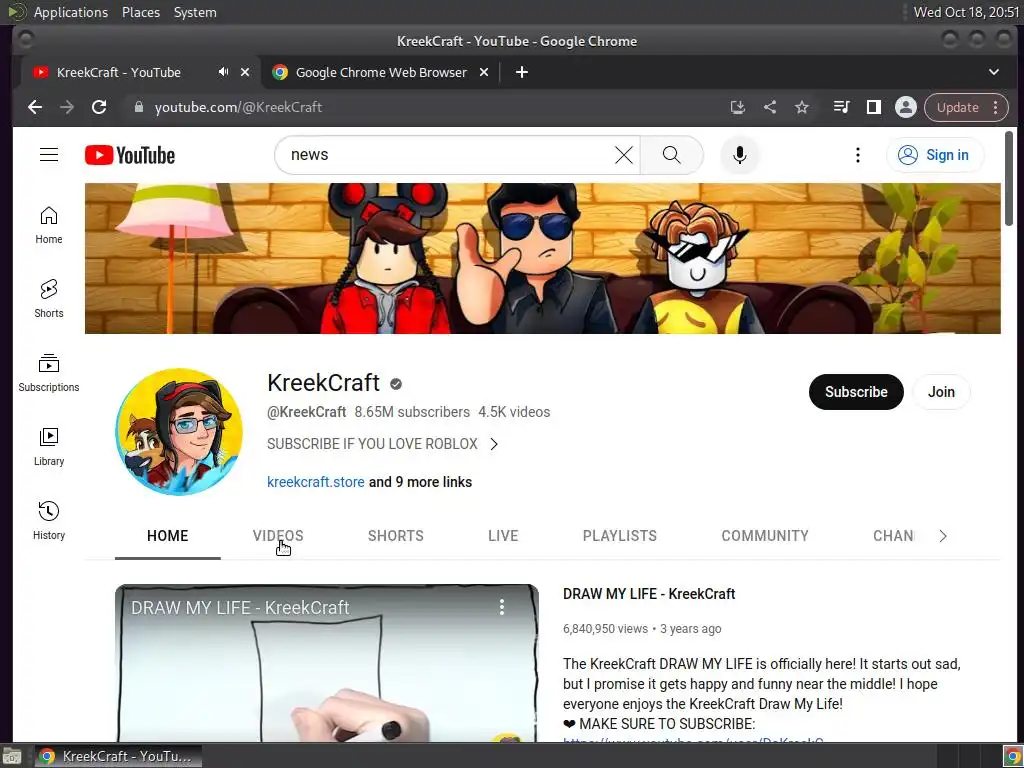Switch to the LIVE channel tab
This screenshot has height=768, width=1024.
coord(503,536)
